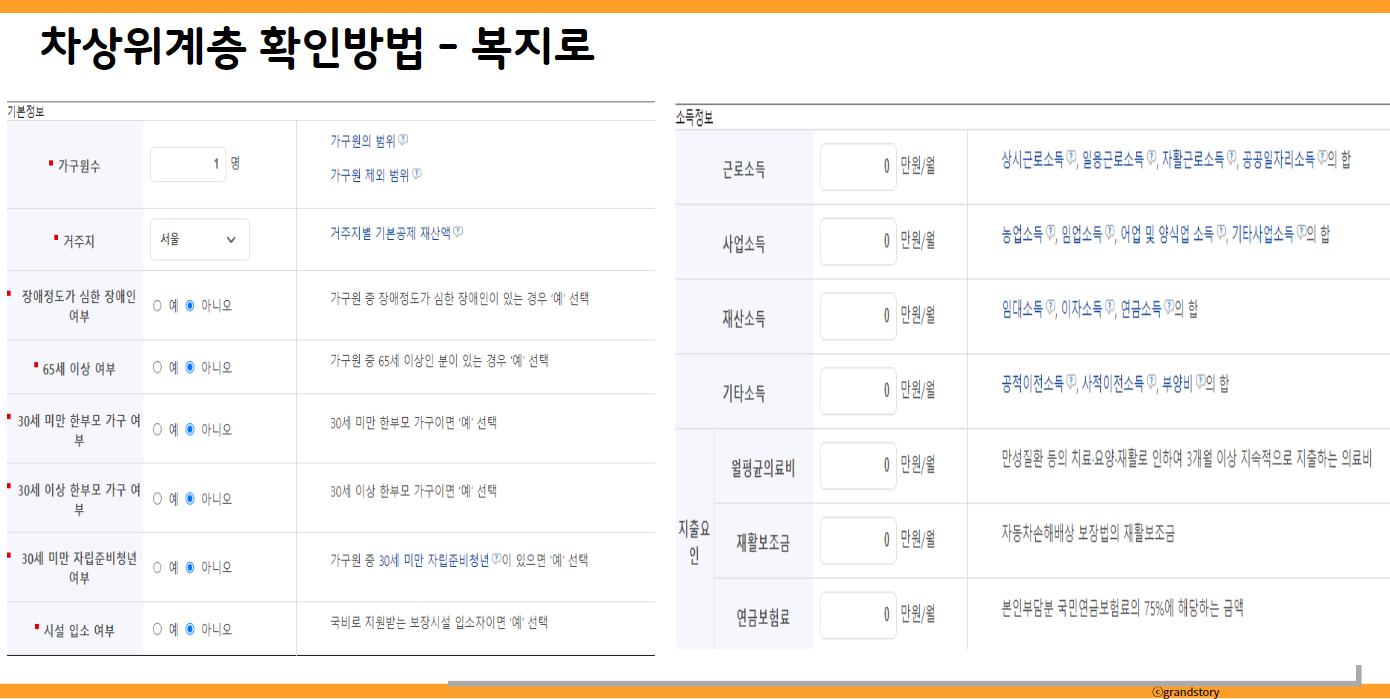The width and height of the screenshot is (1390, 699).
Task: Open help icon beside 거주지별 기본공제 재산액
Action: click(x=458, y=233)
